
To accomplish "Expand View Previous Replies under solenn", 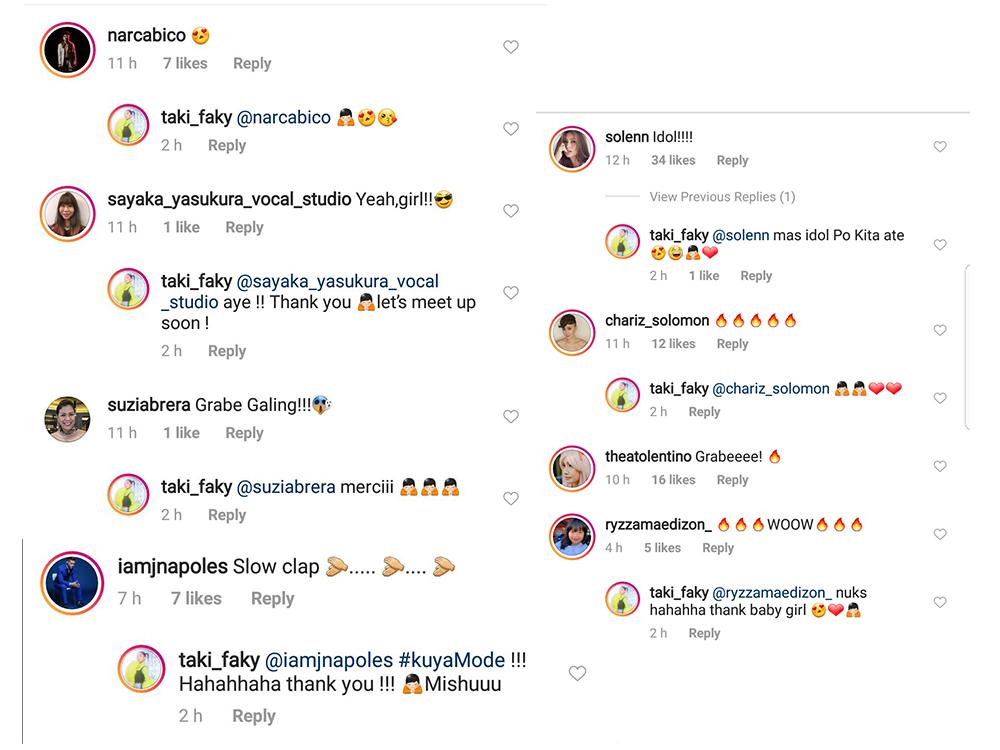I will click(x=722, y=197).
